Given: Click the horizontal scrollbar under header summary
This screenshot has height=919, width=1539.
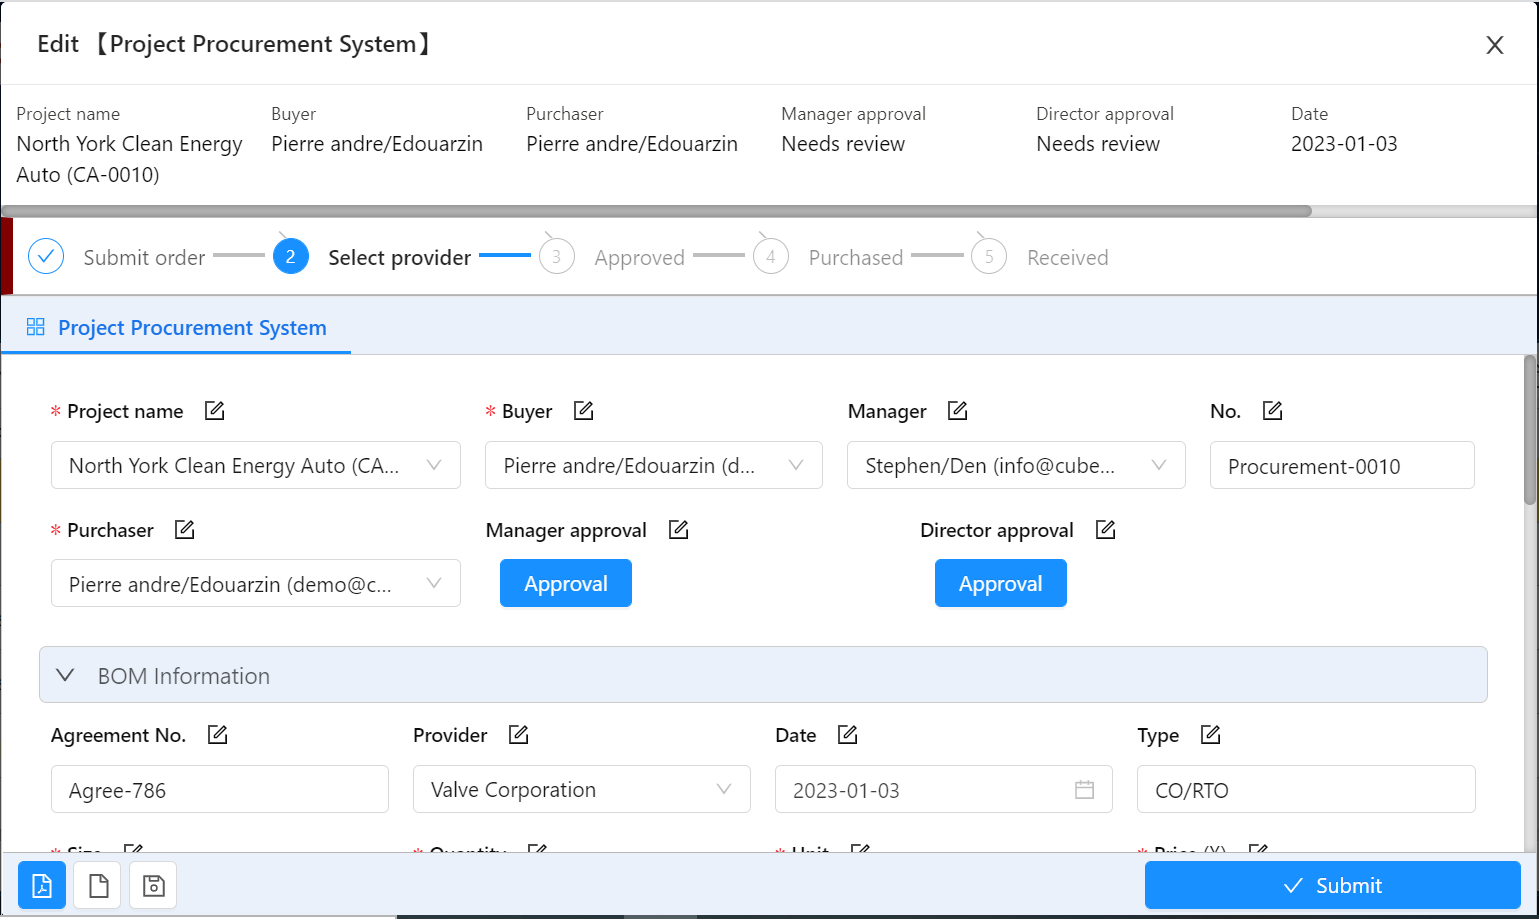Looking at the screenshot, I should 657,211.
